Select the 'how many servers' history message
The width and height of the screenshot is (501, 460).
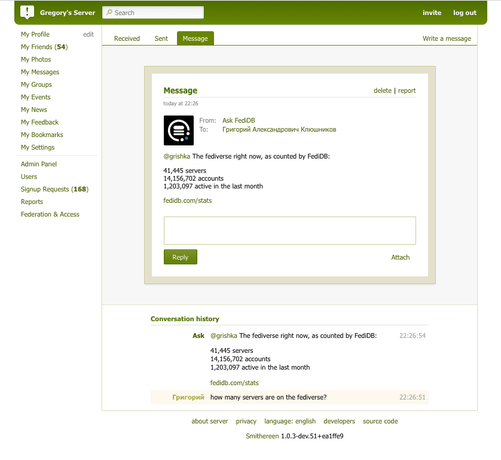coord(290,397)
